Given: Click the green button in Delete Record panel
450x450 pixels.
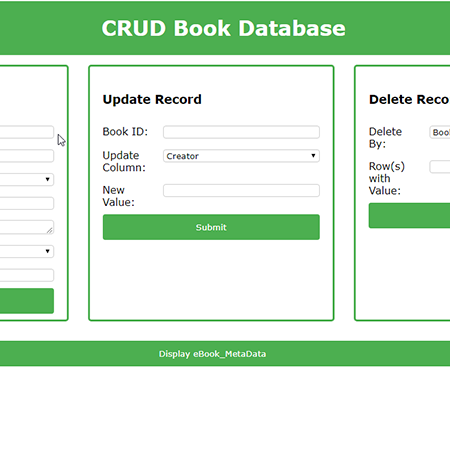Looking at the screenshot, I should tap(409, 216).
